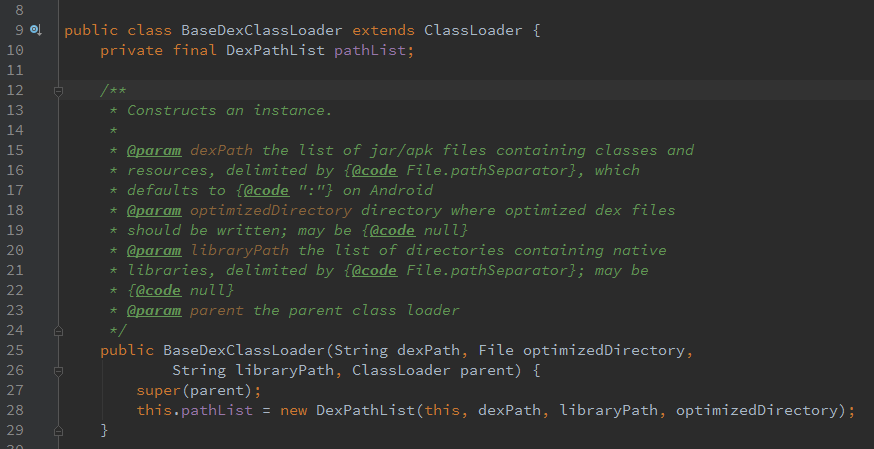Click "optimizedDirectory" argument on line 28
This screenshot has height=449, width=874.
[756, 411]
